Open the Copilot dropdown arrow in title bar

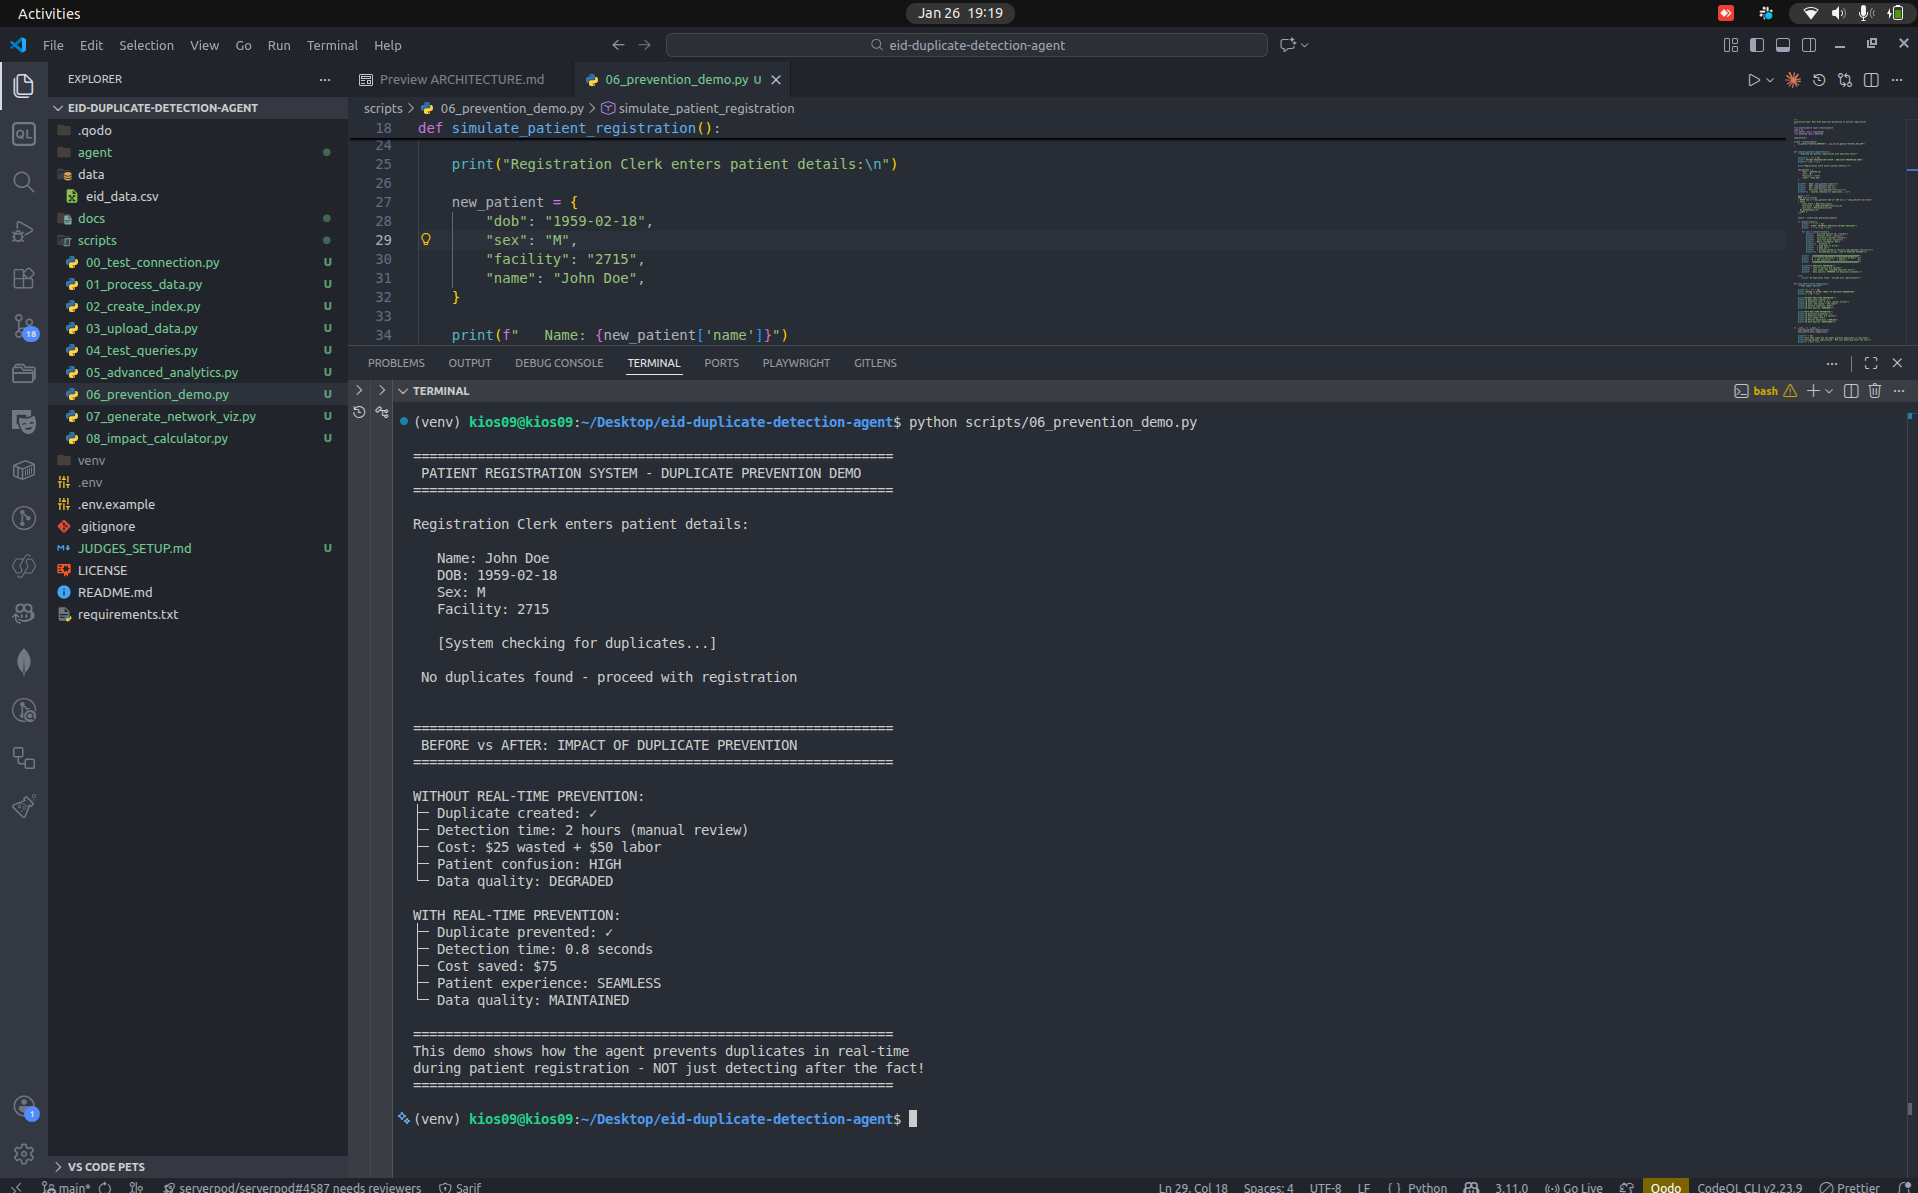(1304, 45)
